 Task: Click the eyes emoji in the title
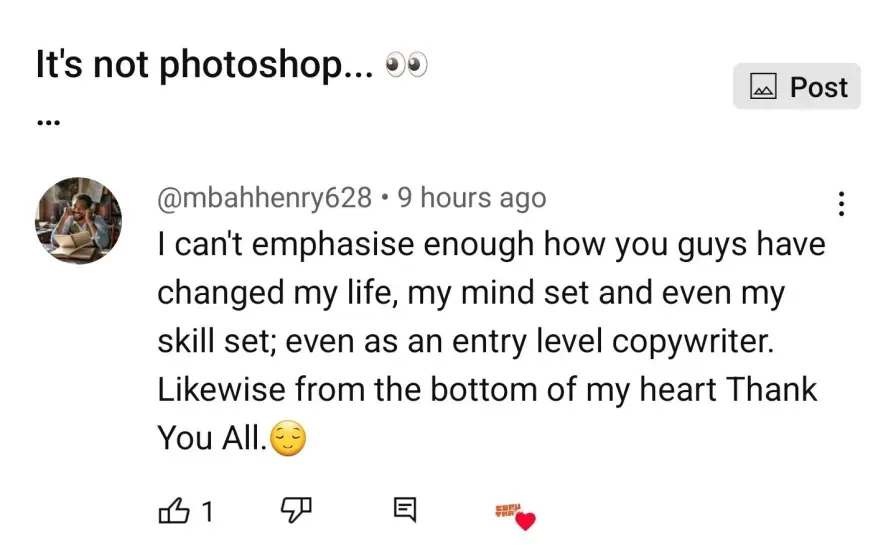[x=406, y=66]
